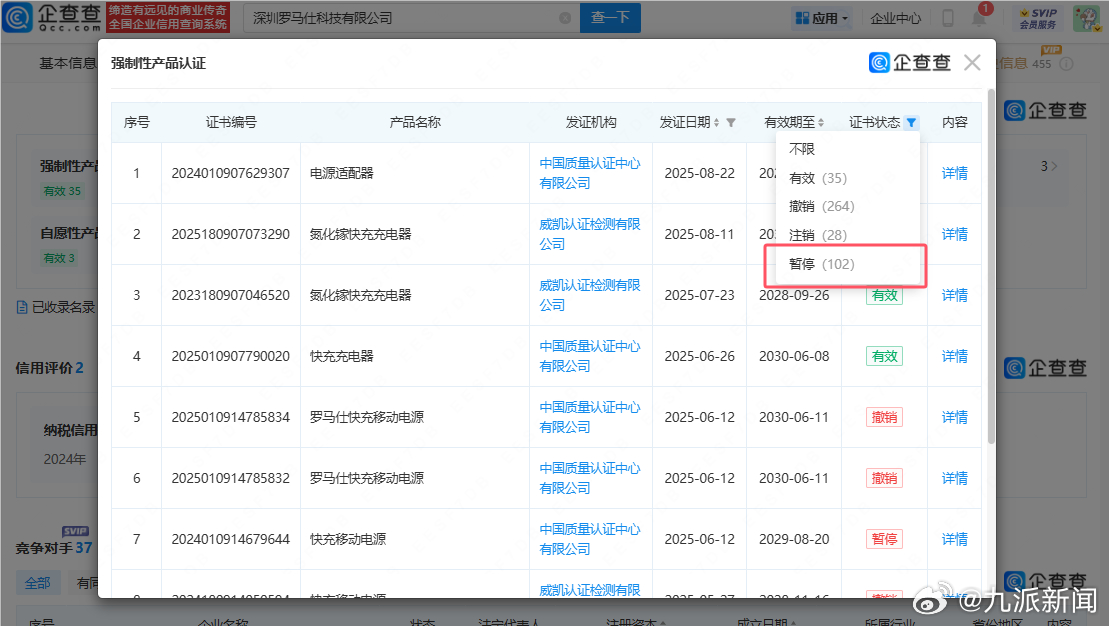The height and width of the screenshot is (626, 1109).
Task: Open 威凯认证检测有限公司 link in row 2
Action: [x=590, y=234]
